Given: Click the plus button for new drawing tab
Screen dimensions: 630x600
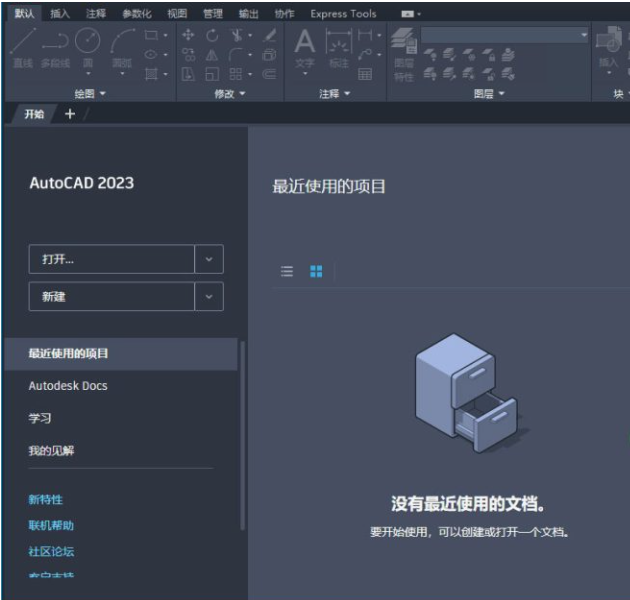Looking at the screenshot, I should 70,114.
